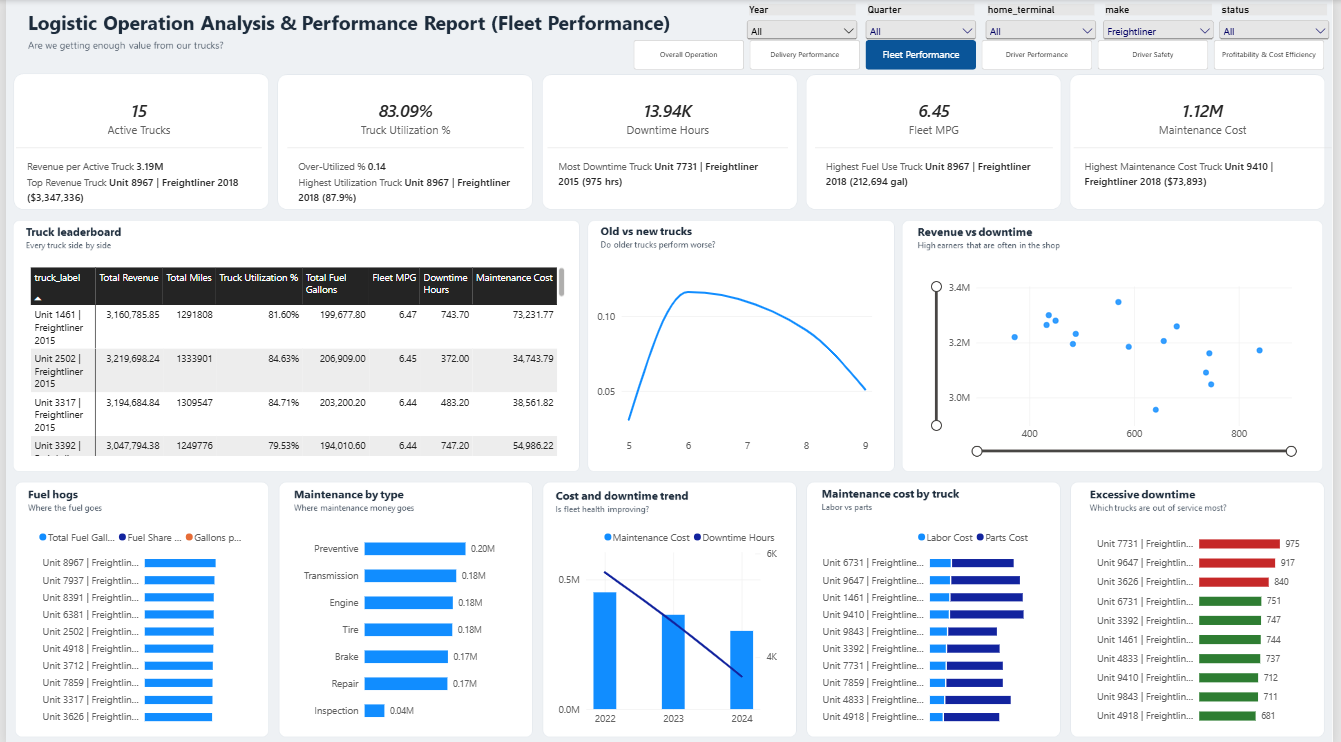1341x742 pixels.
Task: Open the Quarter slicer dropdown
Action: (x=920, y=31)
